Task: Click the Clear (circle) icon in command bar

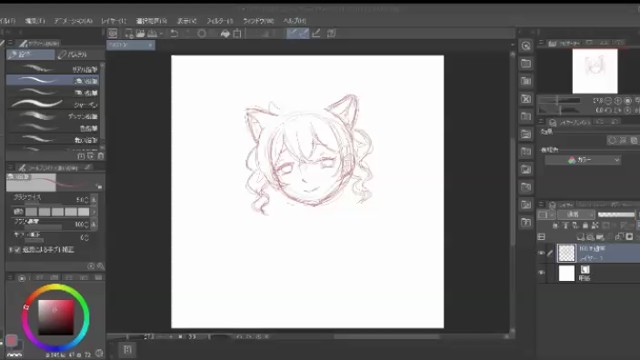Action: click(x=202, y=33)
